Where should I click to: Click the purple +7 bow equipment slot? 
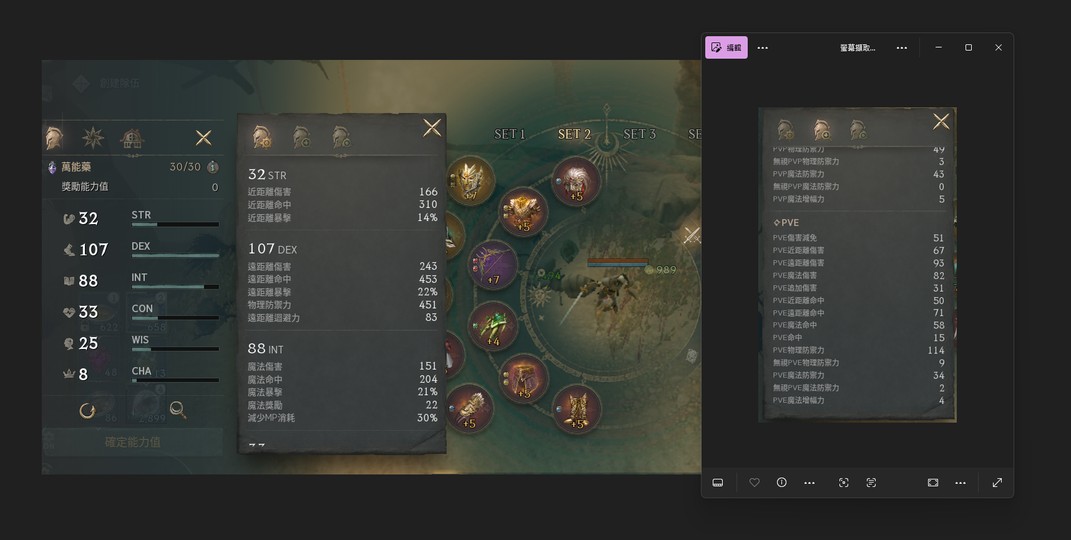[492, 264]
